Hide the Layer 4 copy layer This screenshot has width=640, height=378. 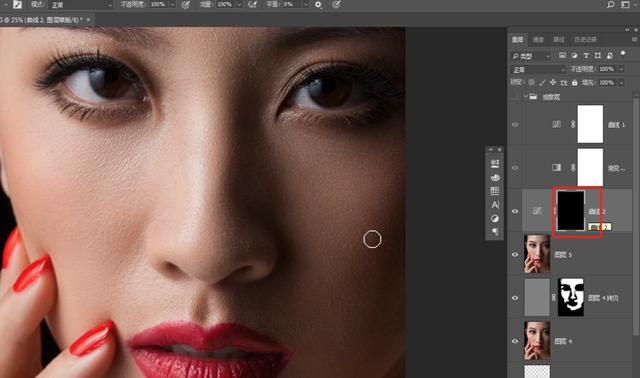[x=515, y=298]
